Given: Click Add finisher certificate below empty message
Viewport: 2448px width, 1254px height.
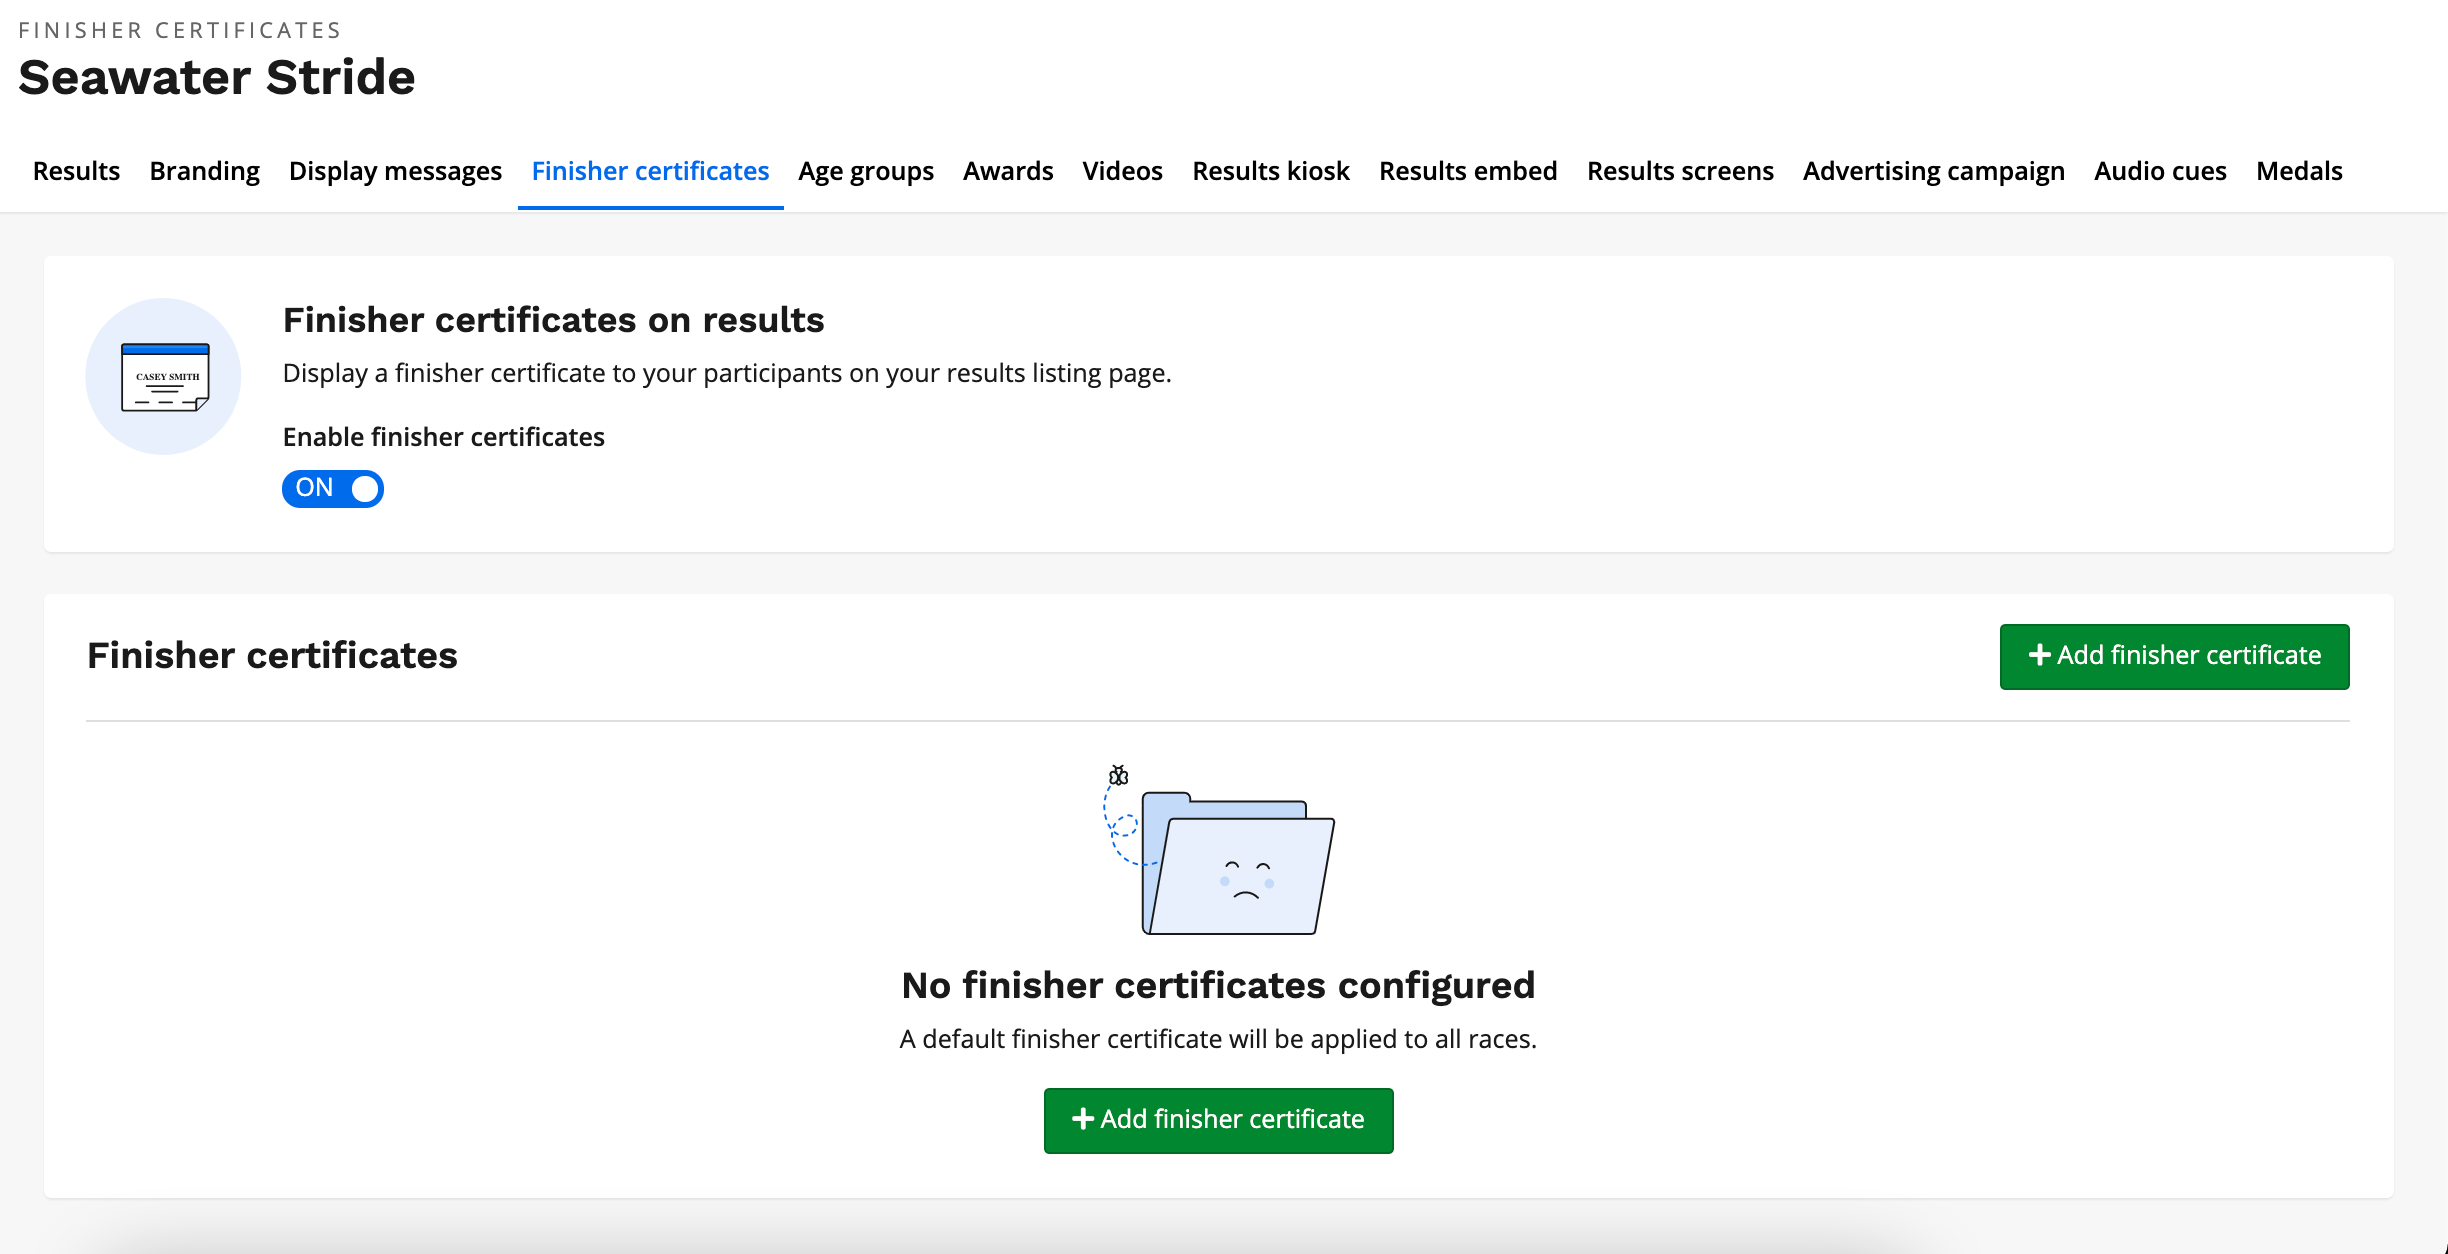Looking at the screenshot, I should [1218, 1120].
